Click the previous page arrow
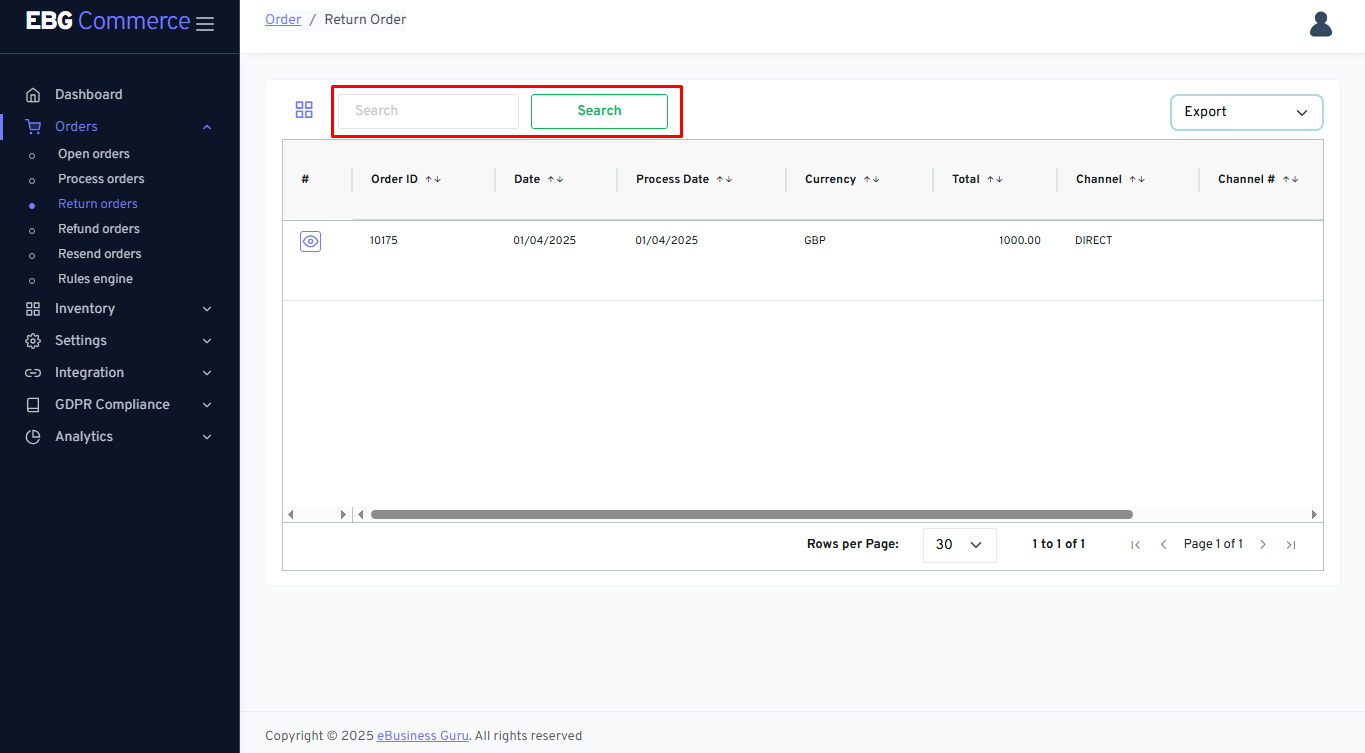This screenshot has height=753, width=1365. click(x=1163, y=545)
